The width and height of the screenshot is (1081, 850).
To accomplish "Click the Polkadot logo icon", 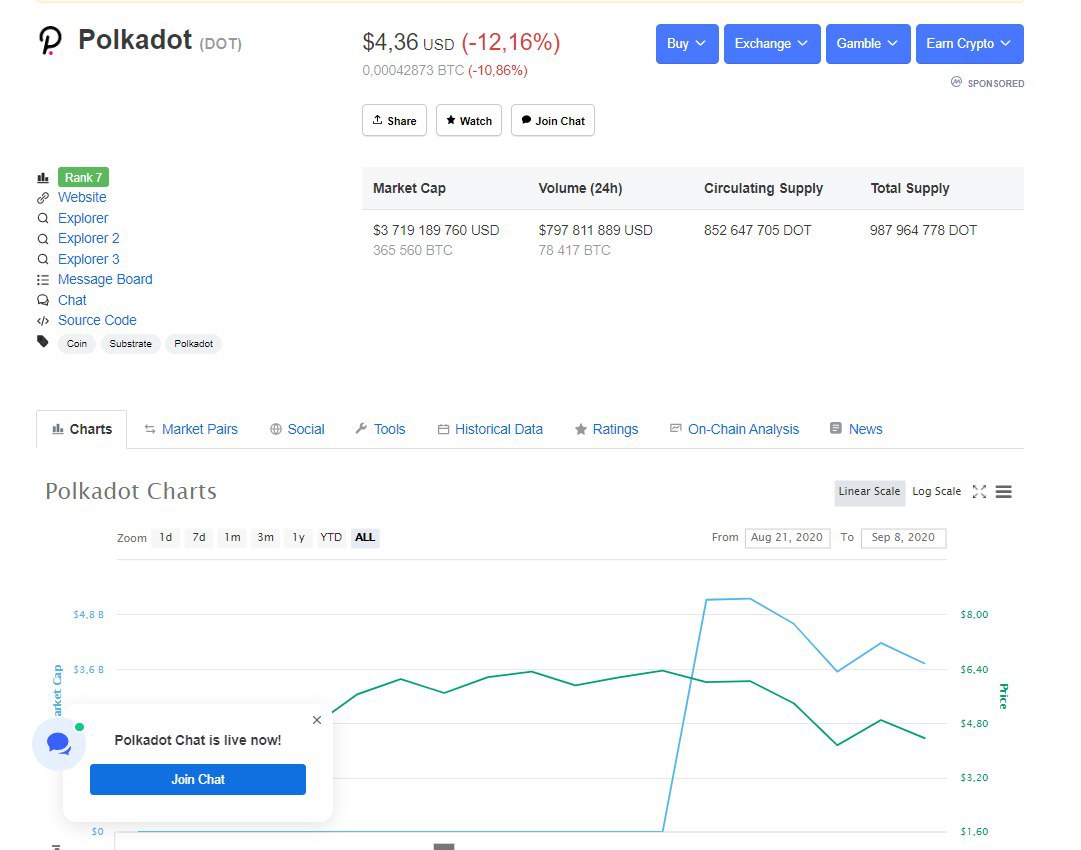I will click(x=50, y=41).
